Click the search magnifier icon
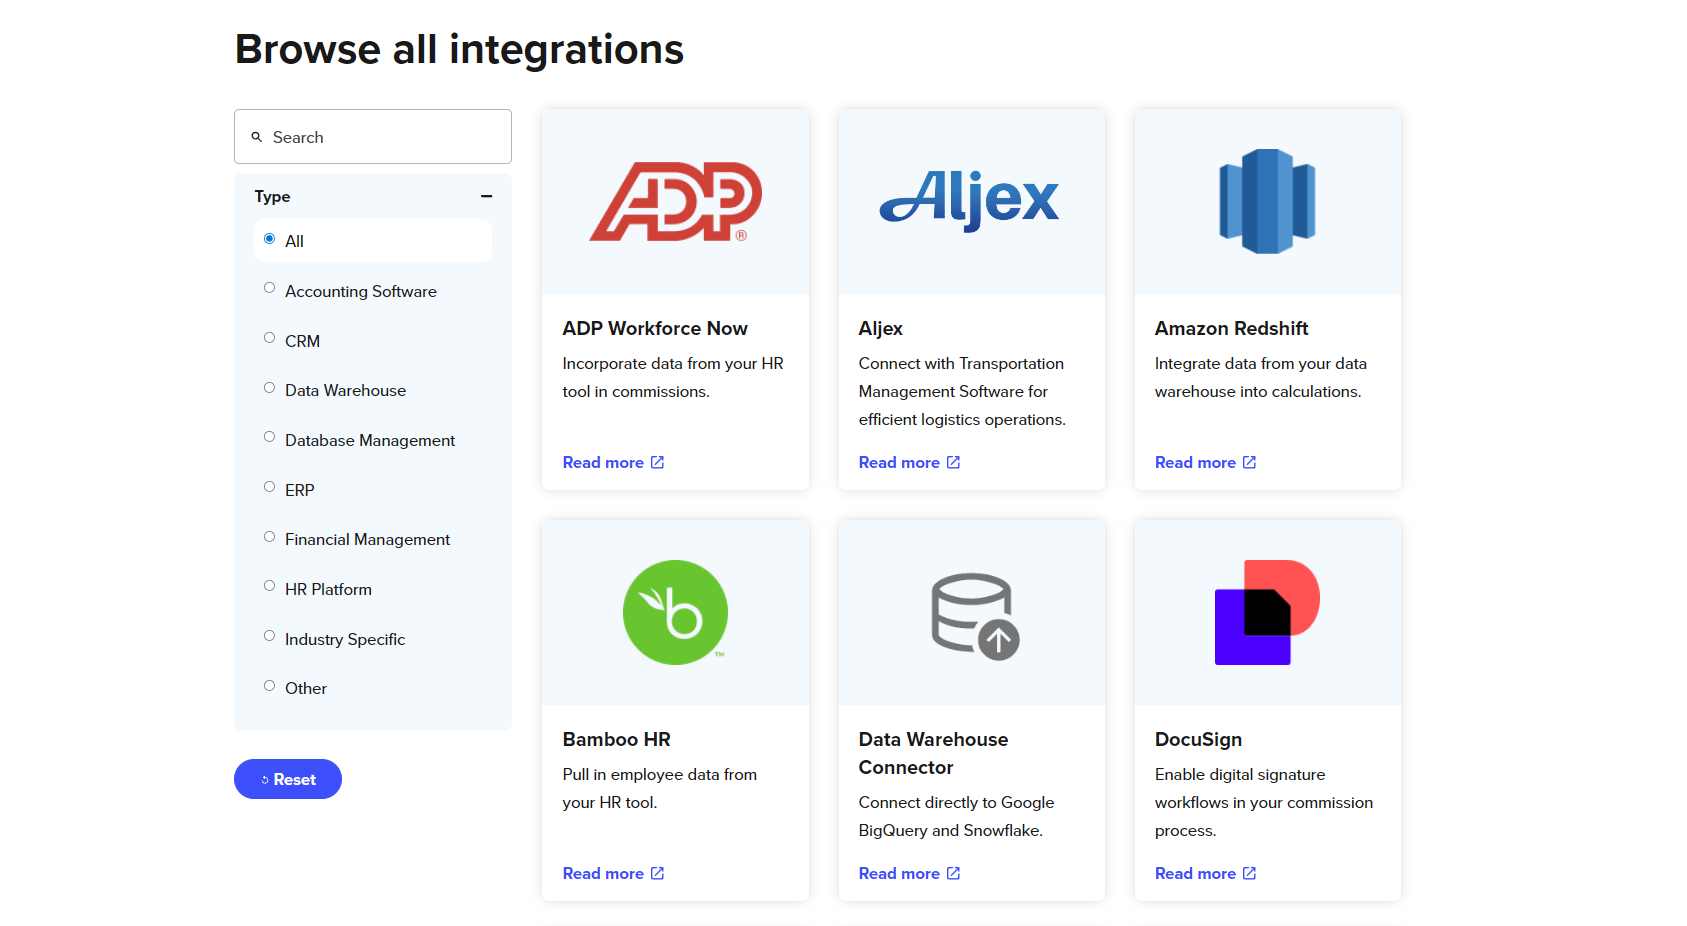Viewport: 1687px width, 926px height. click(257, 137)
